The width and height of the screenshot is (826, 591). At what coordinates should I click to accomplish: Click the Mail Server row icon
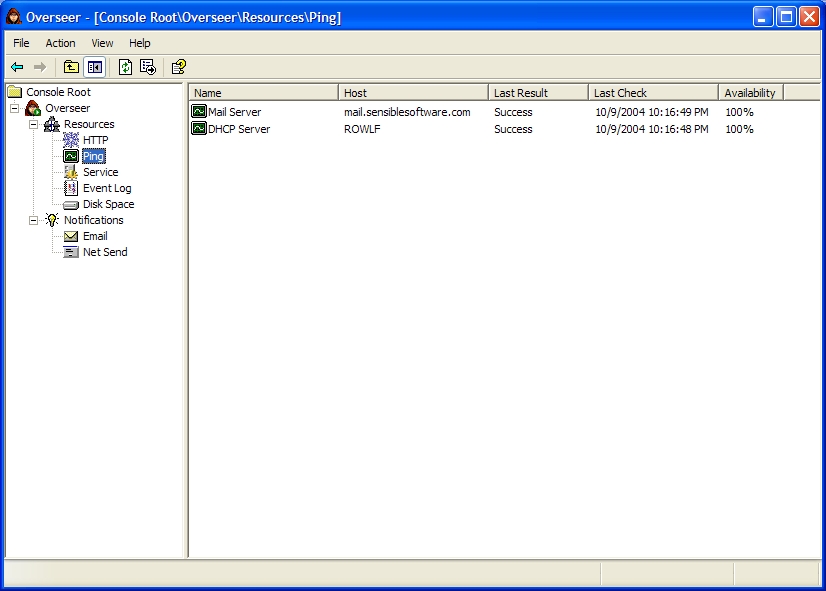(x=199, y=112)
